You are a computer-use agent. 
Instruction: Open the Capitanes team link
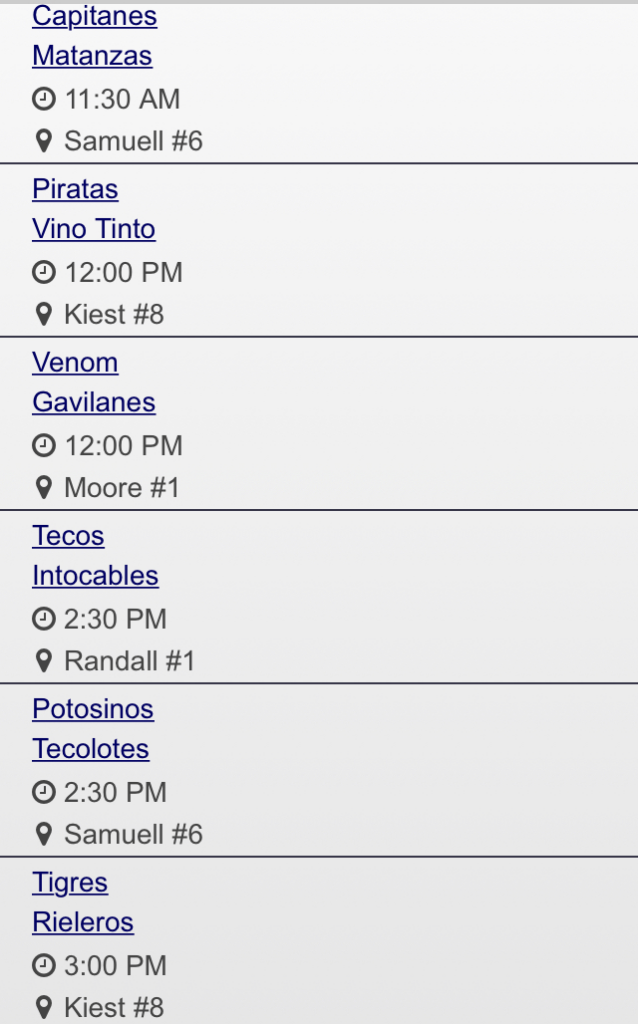pos(94,16)
